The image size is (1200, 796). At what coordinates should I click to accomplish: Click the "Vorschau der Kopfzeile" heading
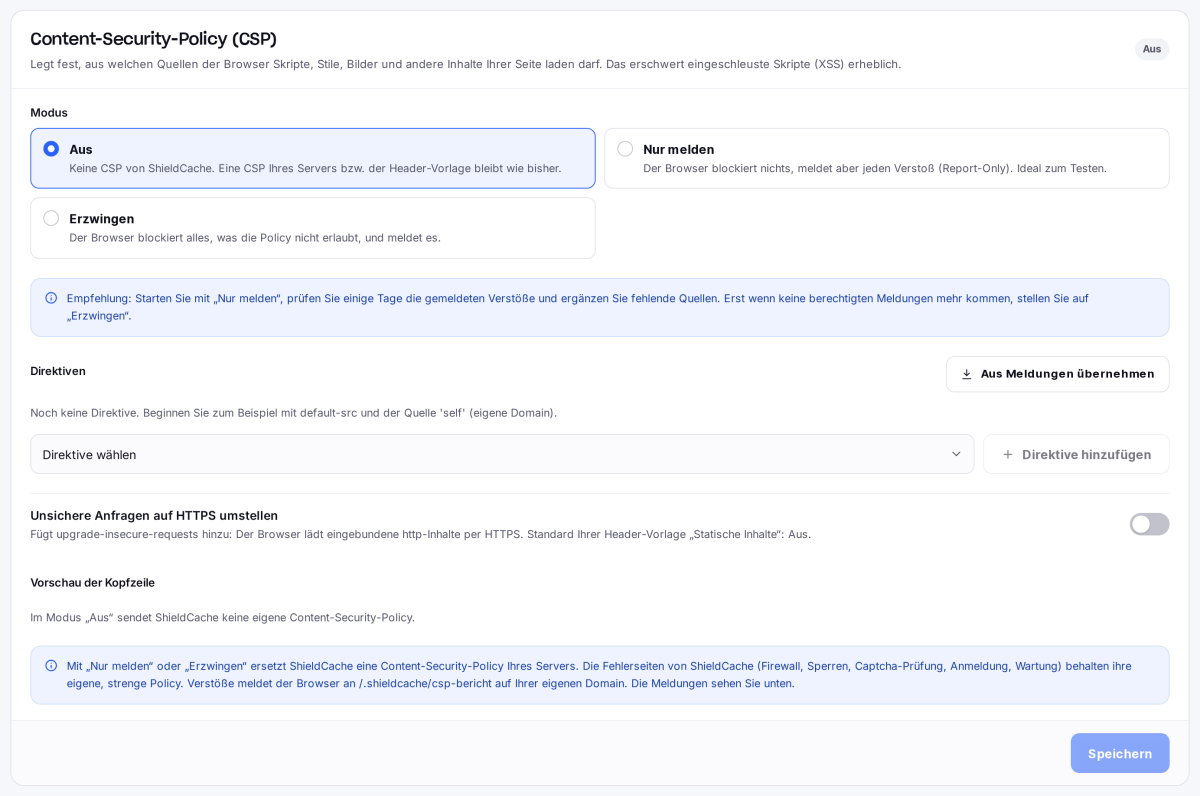[x=92, y=583]
